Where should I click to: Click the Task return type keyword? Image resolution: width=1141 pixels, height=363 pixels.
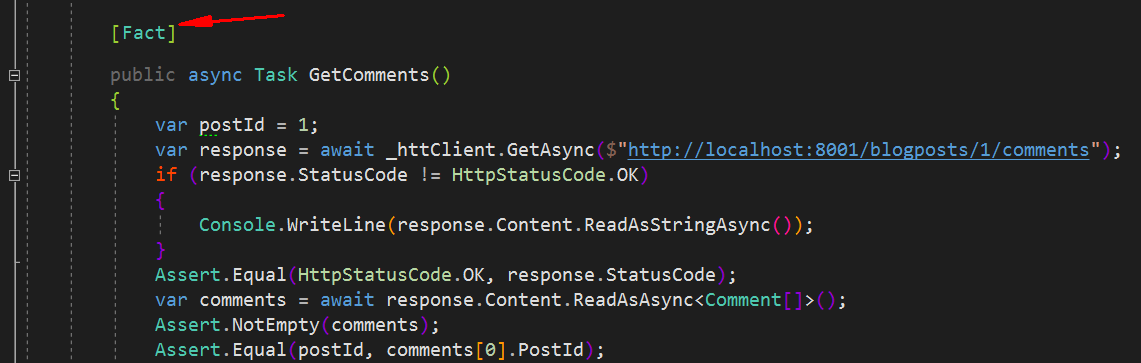276,75
